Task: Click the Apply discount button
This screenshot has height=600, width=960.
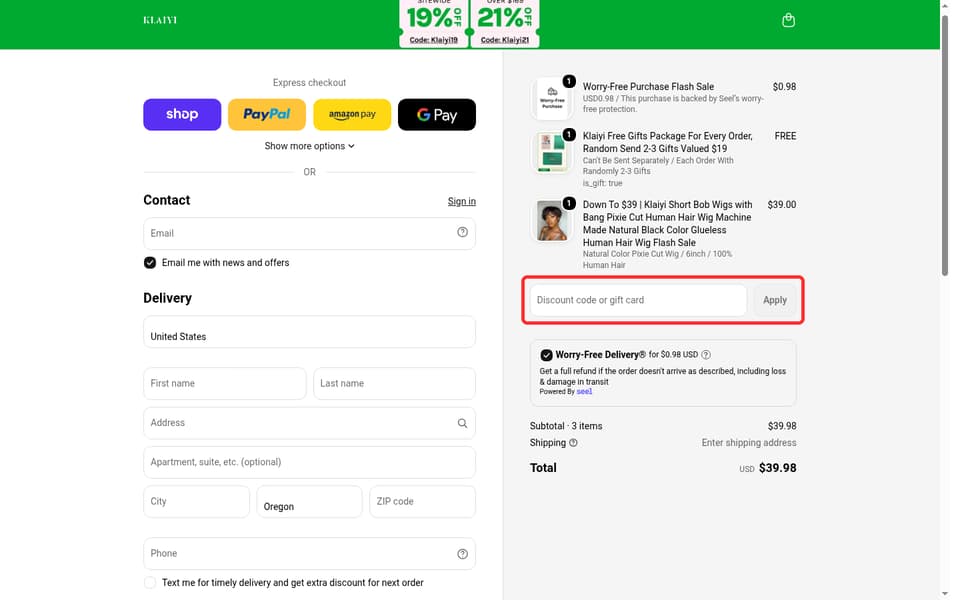Action: pos(774,300)
